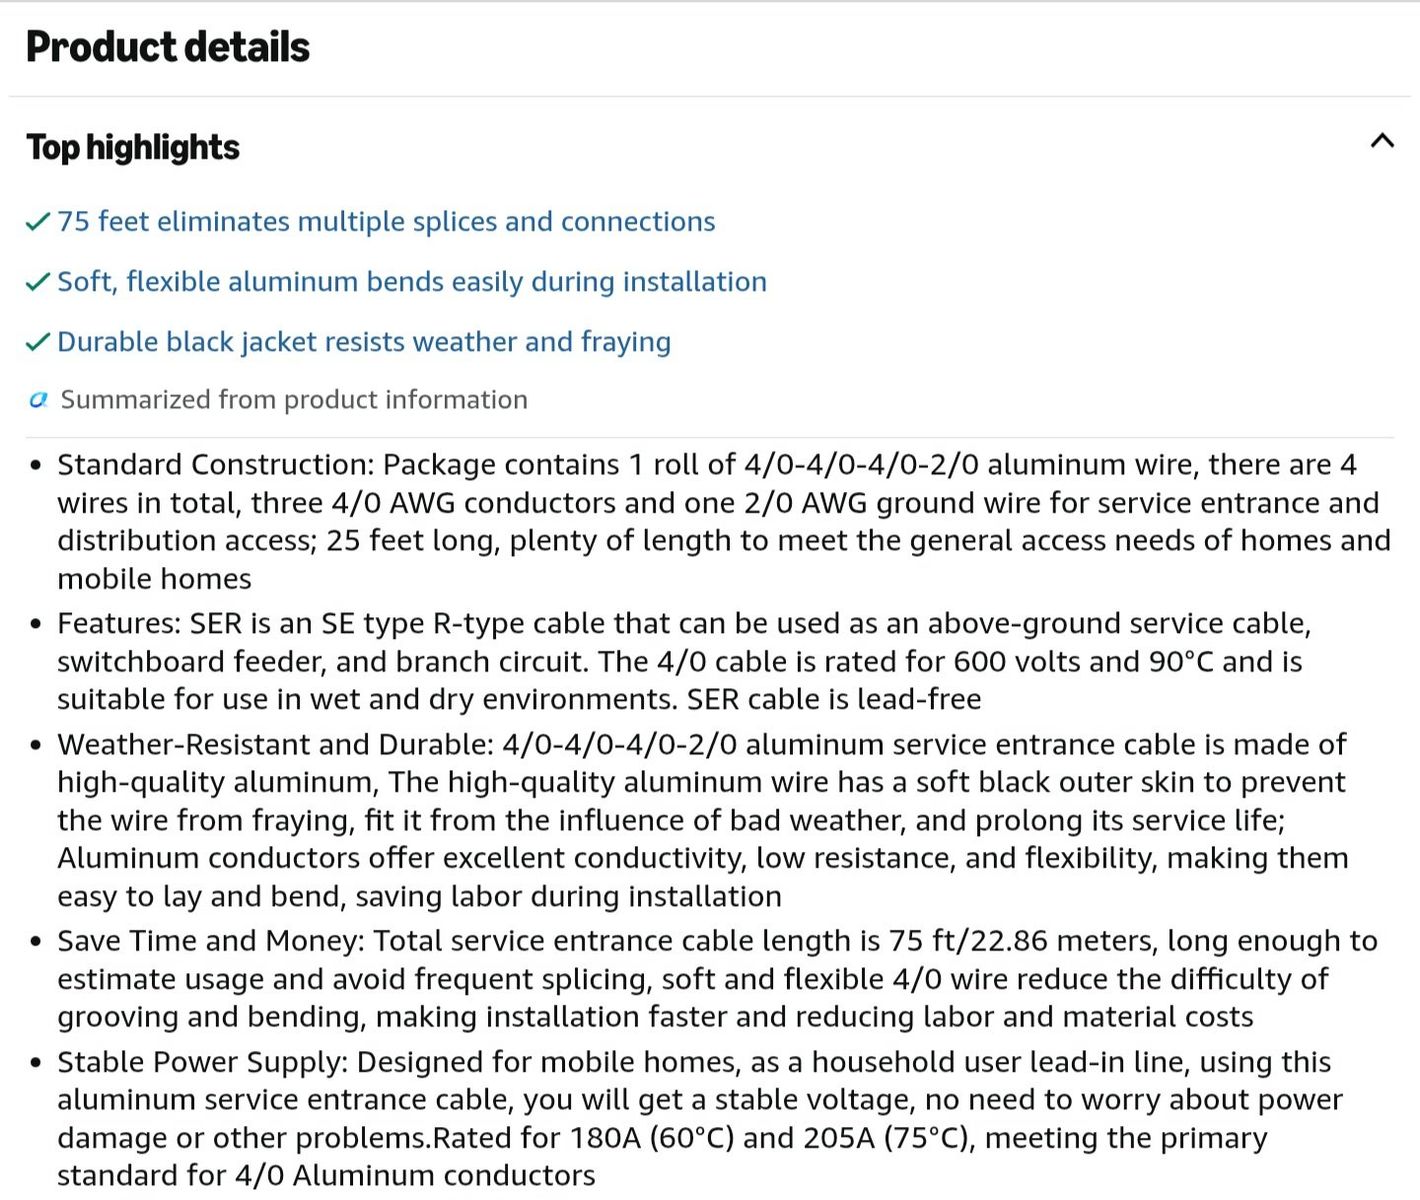Image resolution: width=1420 pixels, height=1200 pixels.
Task: Click the 'Summarized from product information' label
Action: (x=294, y=399)
